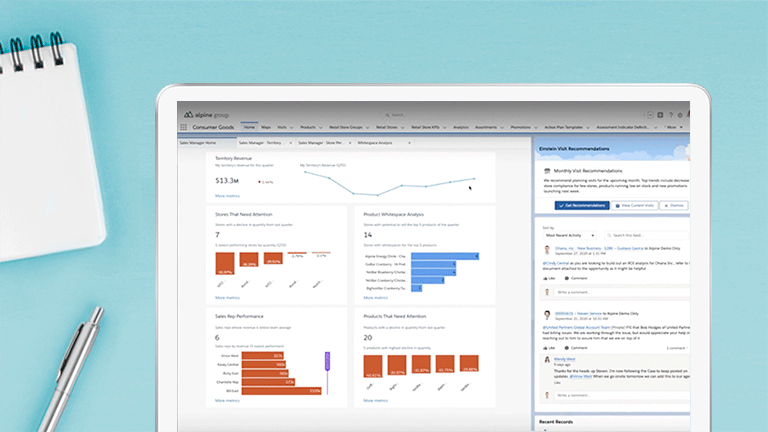Close Sales Manager - Store Per... subtab

click(350, 143)
